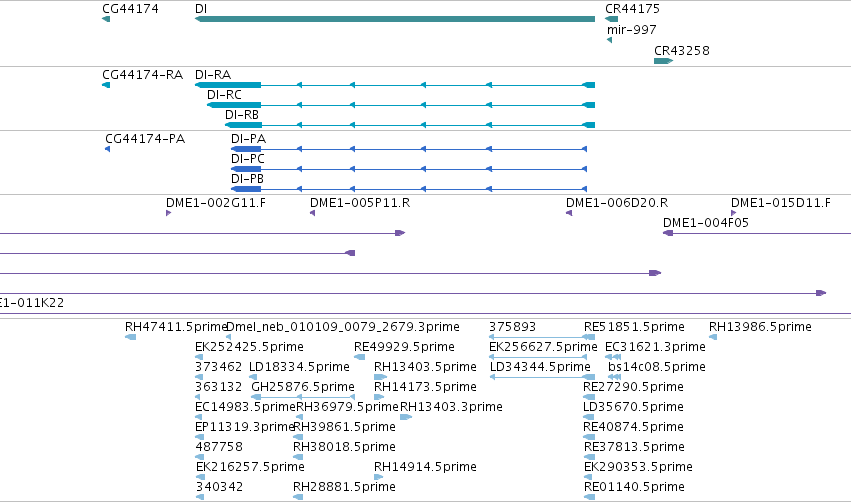The height and width of the screenshot is (502, 851).
Task: Select the RE27290.5prime EST label
Action: pyautogui.click(x=633, y=387)
